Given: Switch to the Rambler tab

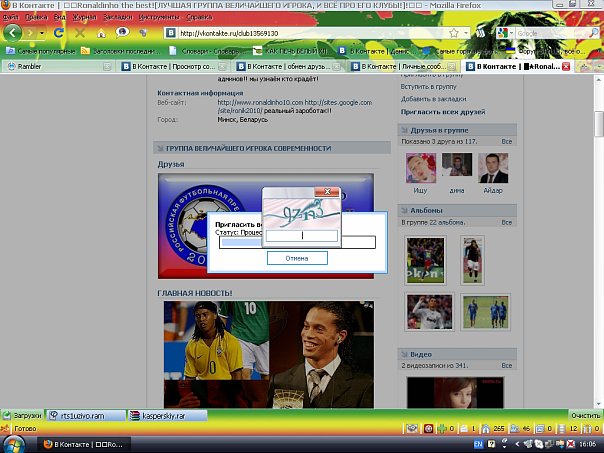Looking at the screenshot, I should tap(30, 67).
